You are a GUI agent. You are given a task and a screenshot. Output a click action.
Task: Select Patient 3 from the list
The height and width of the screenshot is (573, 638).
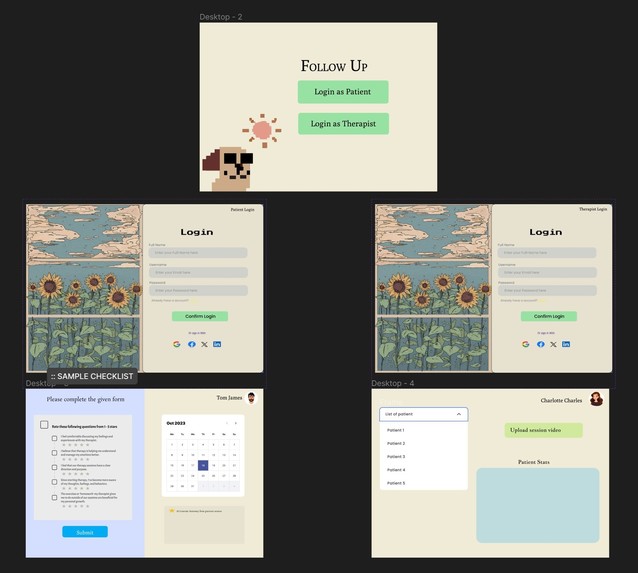pos(424,457)
